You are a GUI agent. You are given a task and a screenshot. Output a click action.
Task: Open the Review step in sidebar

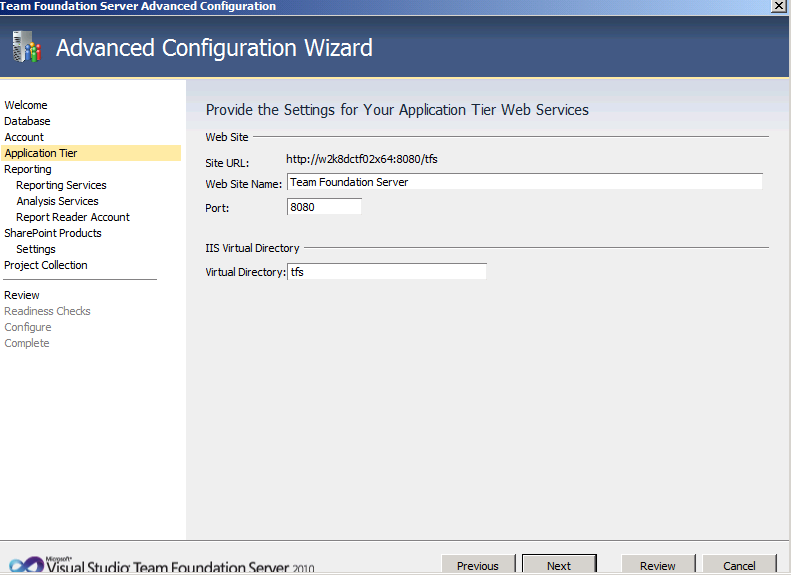22,295
